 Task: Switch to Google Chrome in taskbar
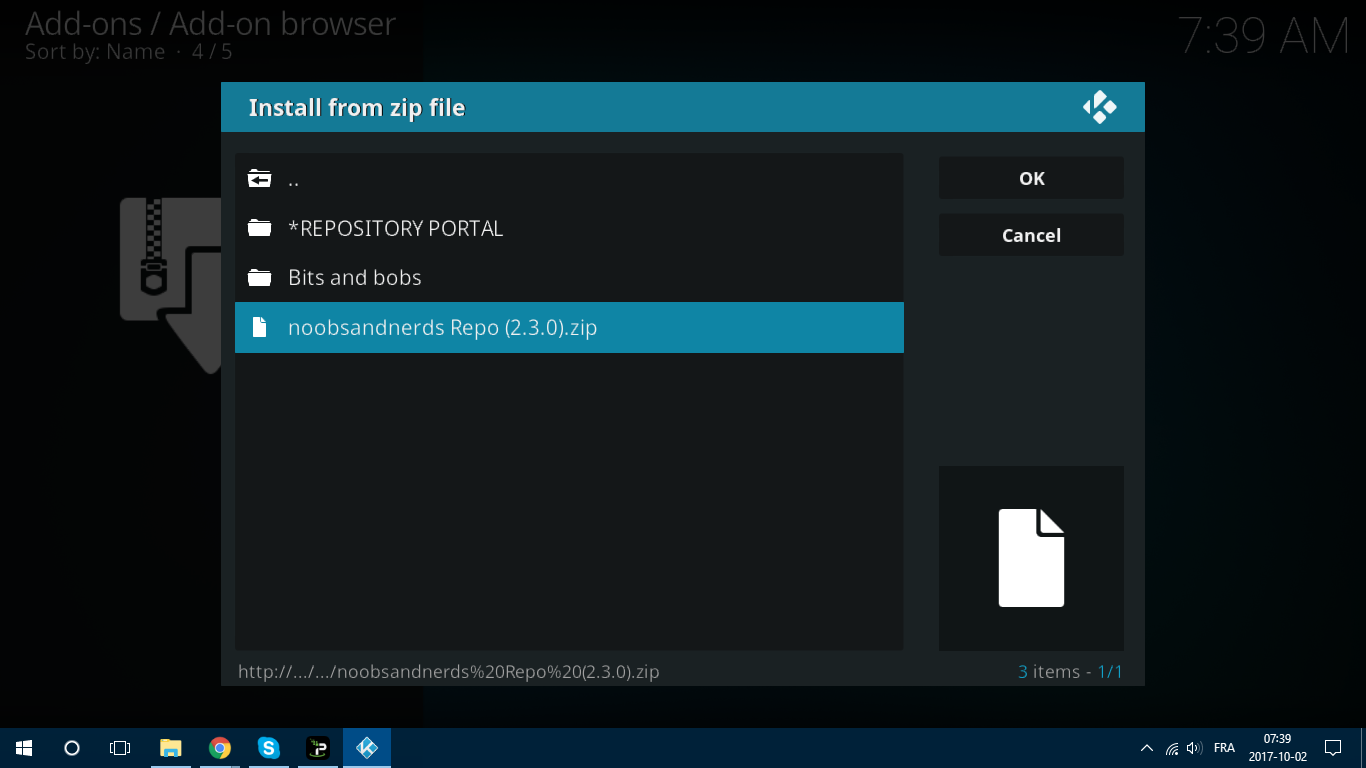click(220, 748)
